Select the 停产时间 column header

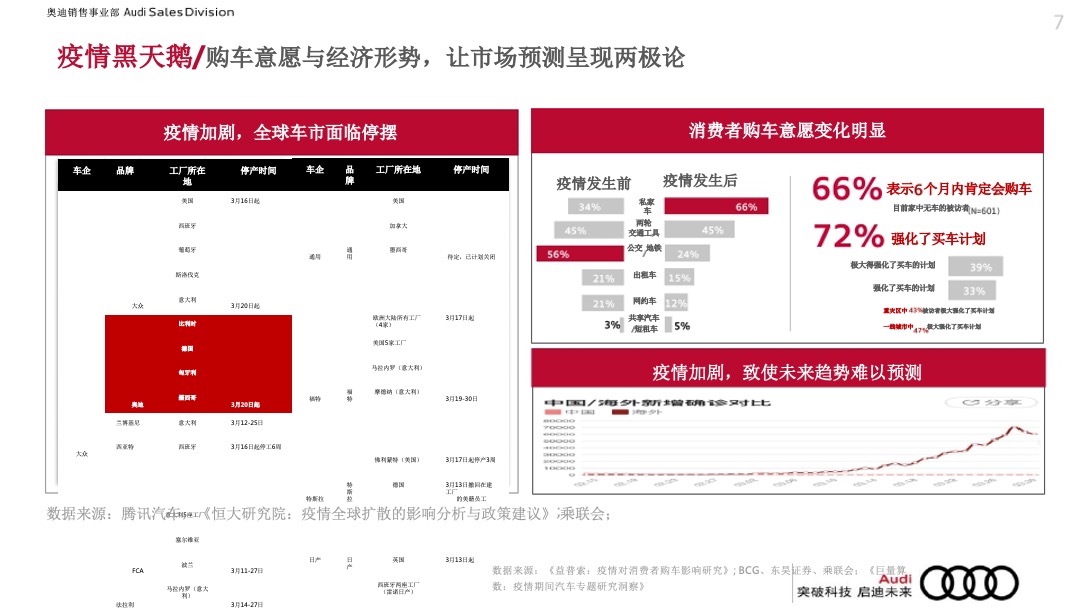[x=260, y=171]
